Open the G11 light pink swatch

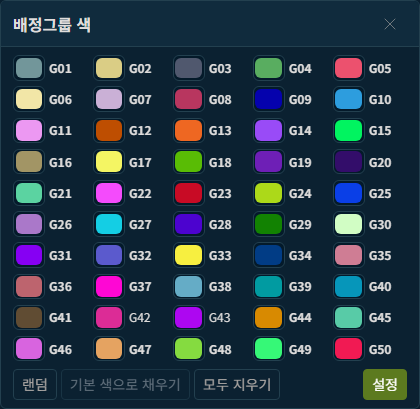coord(29,130)
